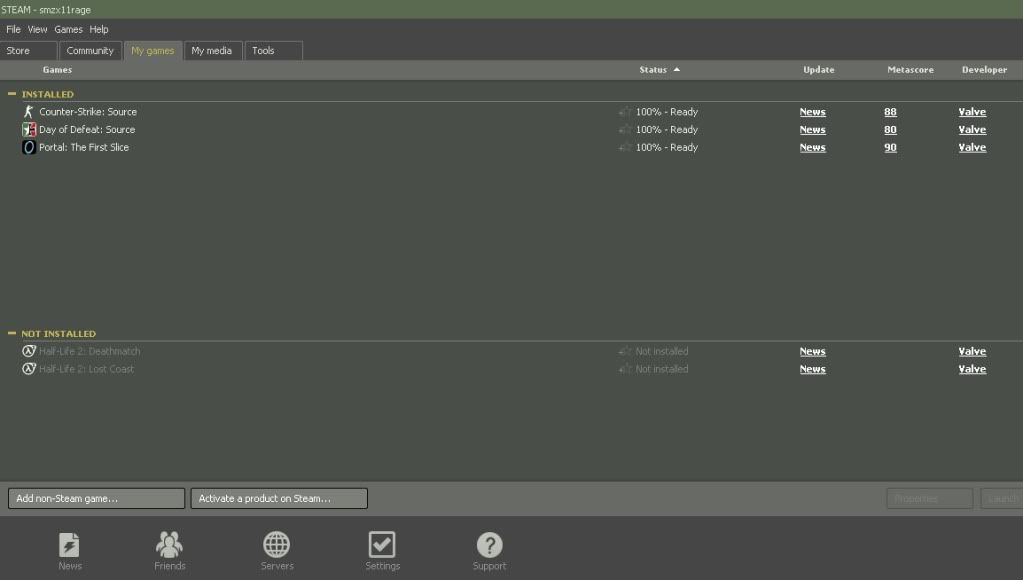Open Metascore 90 link for Portal
This screenshot has width=1023, height=580.
click(891, 147)
